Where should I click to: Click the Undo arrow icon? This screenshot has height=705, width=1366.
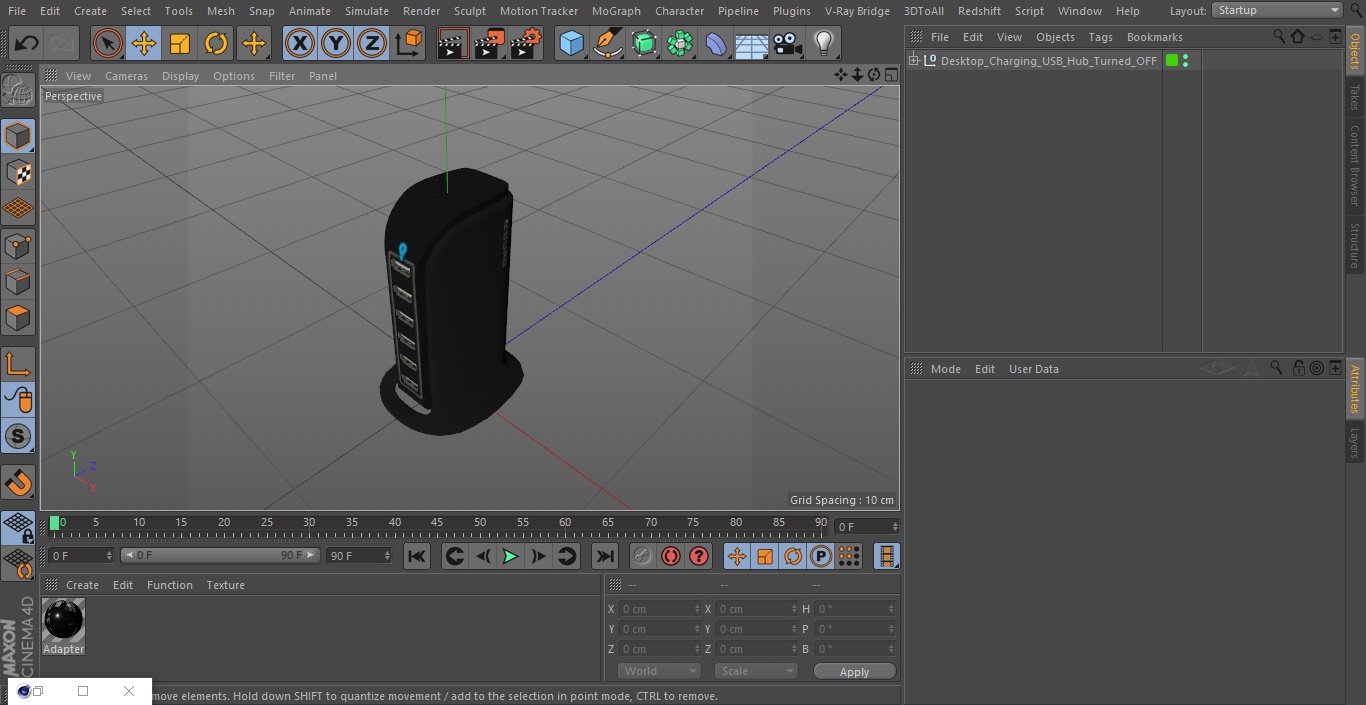[x=27, y=44]
